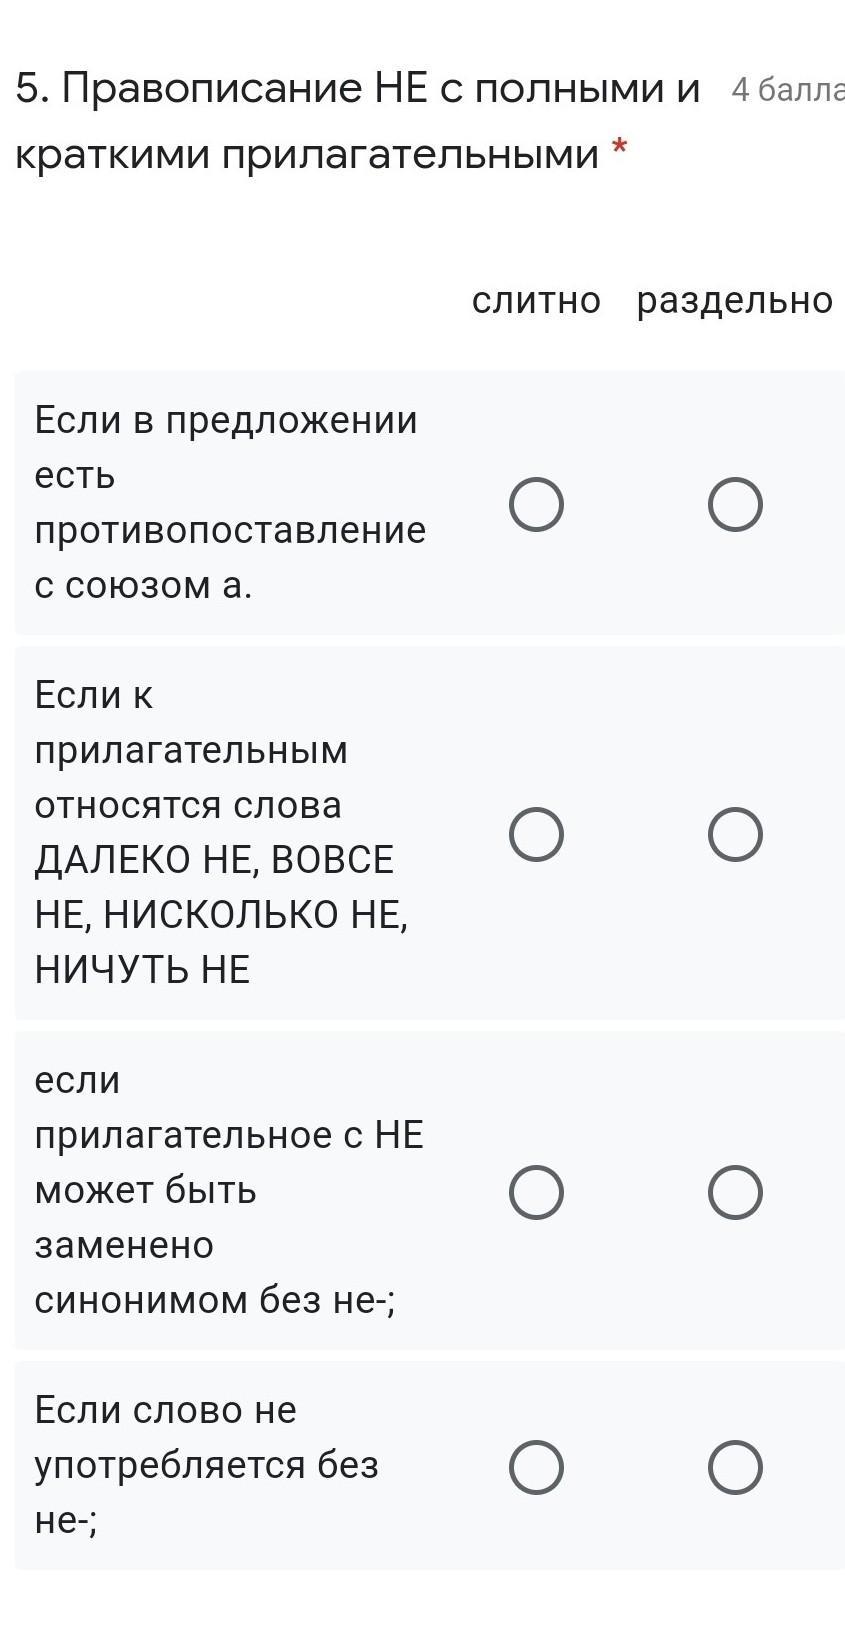Mark 'раздельно' for the 'заменено синонимом без не-' row
This screenshot has width=845, height=1649.
pos(735,1192)
